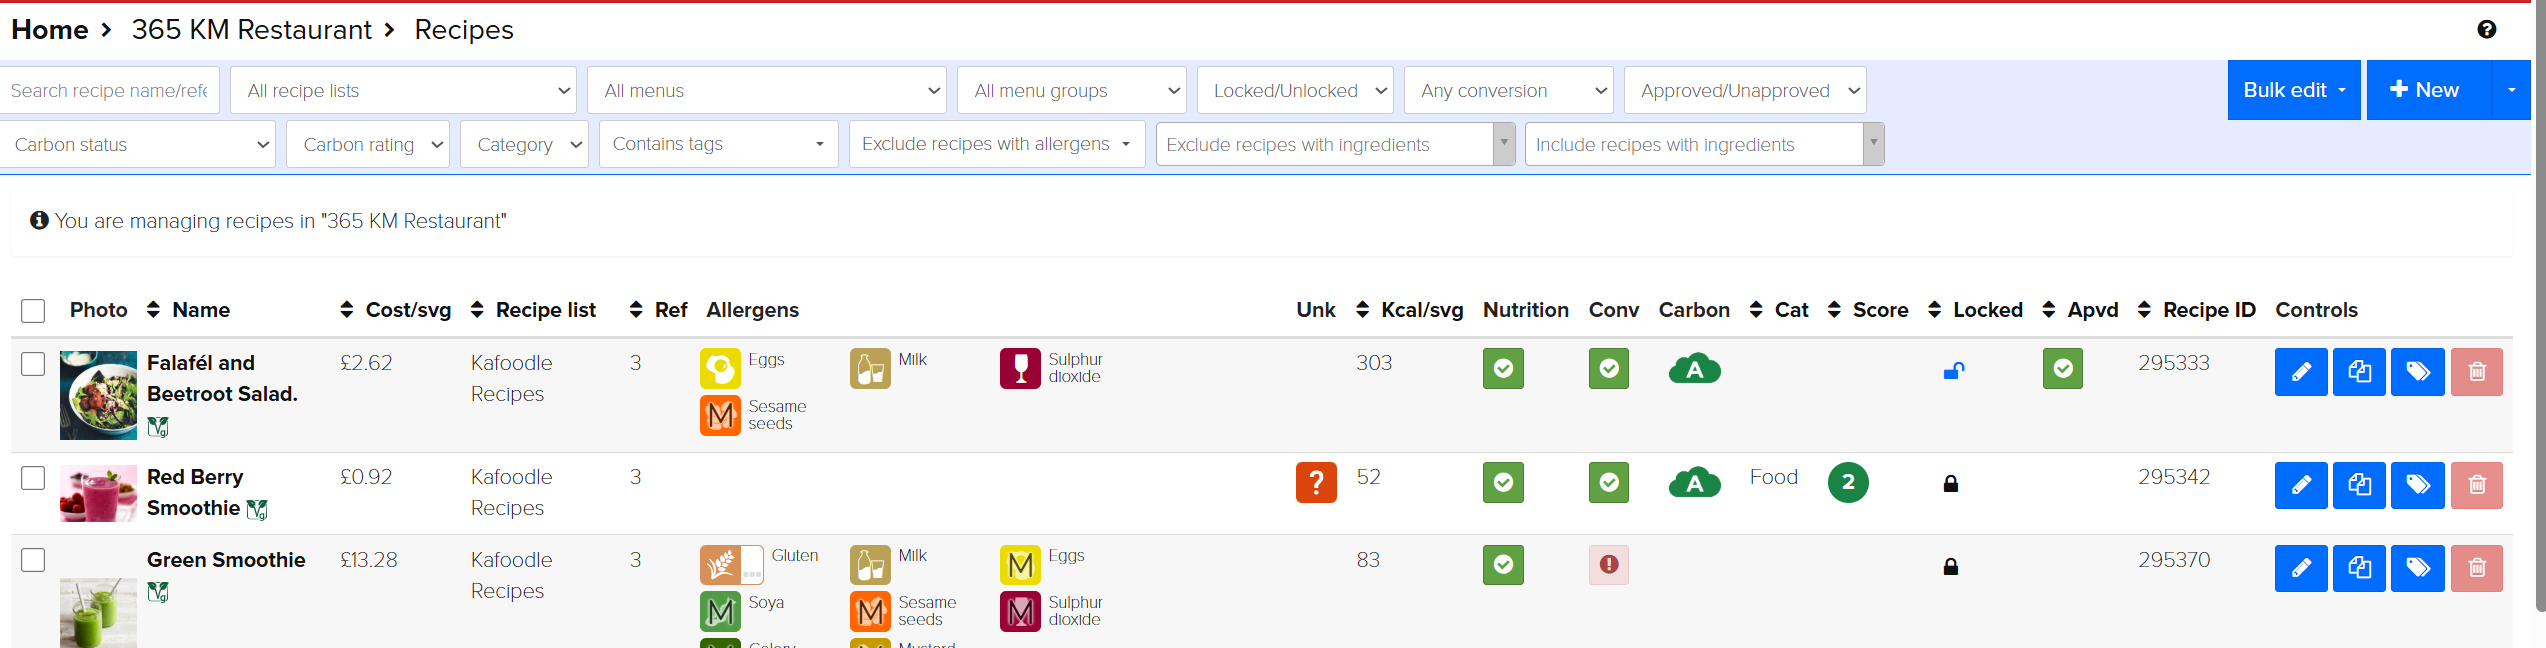This screenshot has width=2546, height=648.
Task: Click the Carbon A rating for Falafél and Beetroot Salad
Action: click(x=1694, y=368)
